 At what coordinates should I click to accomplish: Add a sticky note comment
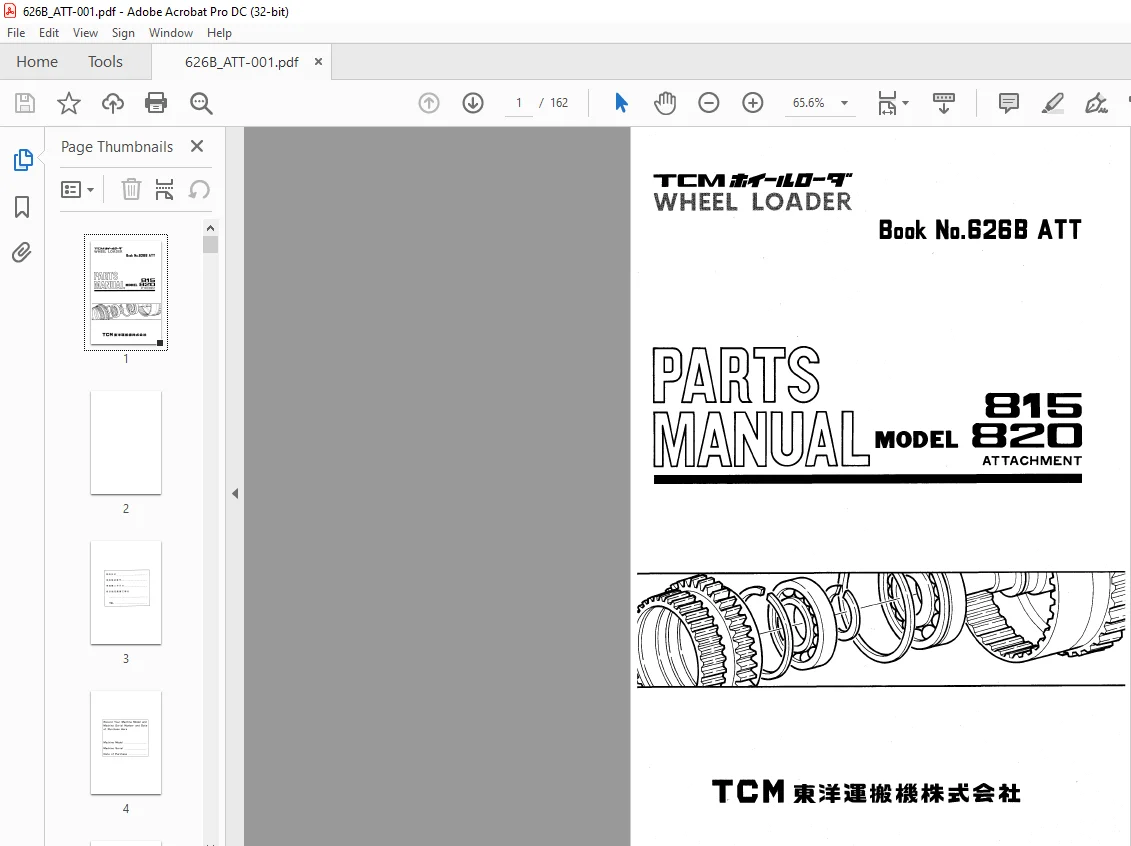1008,103
